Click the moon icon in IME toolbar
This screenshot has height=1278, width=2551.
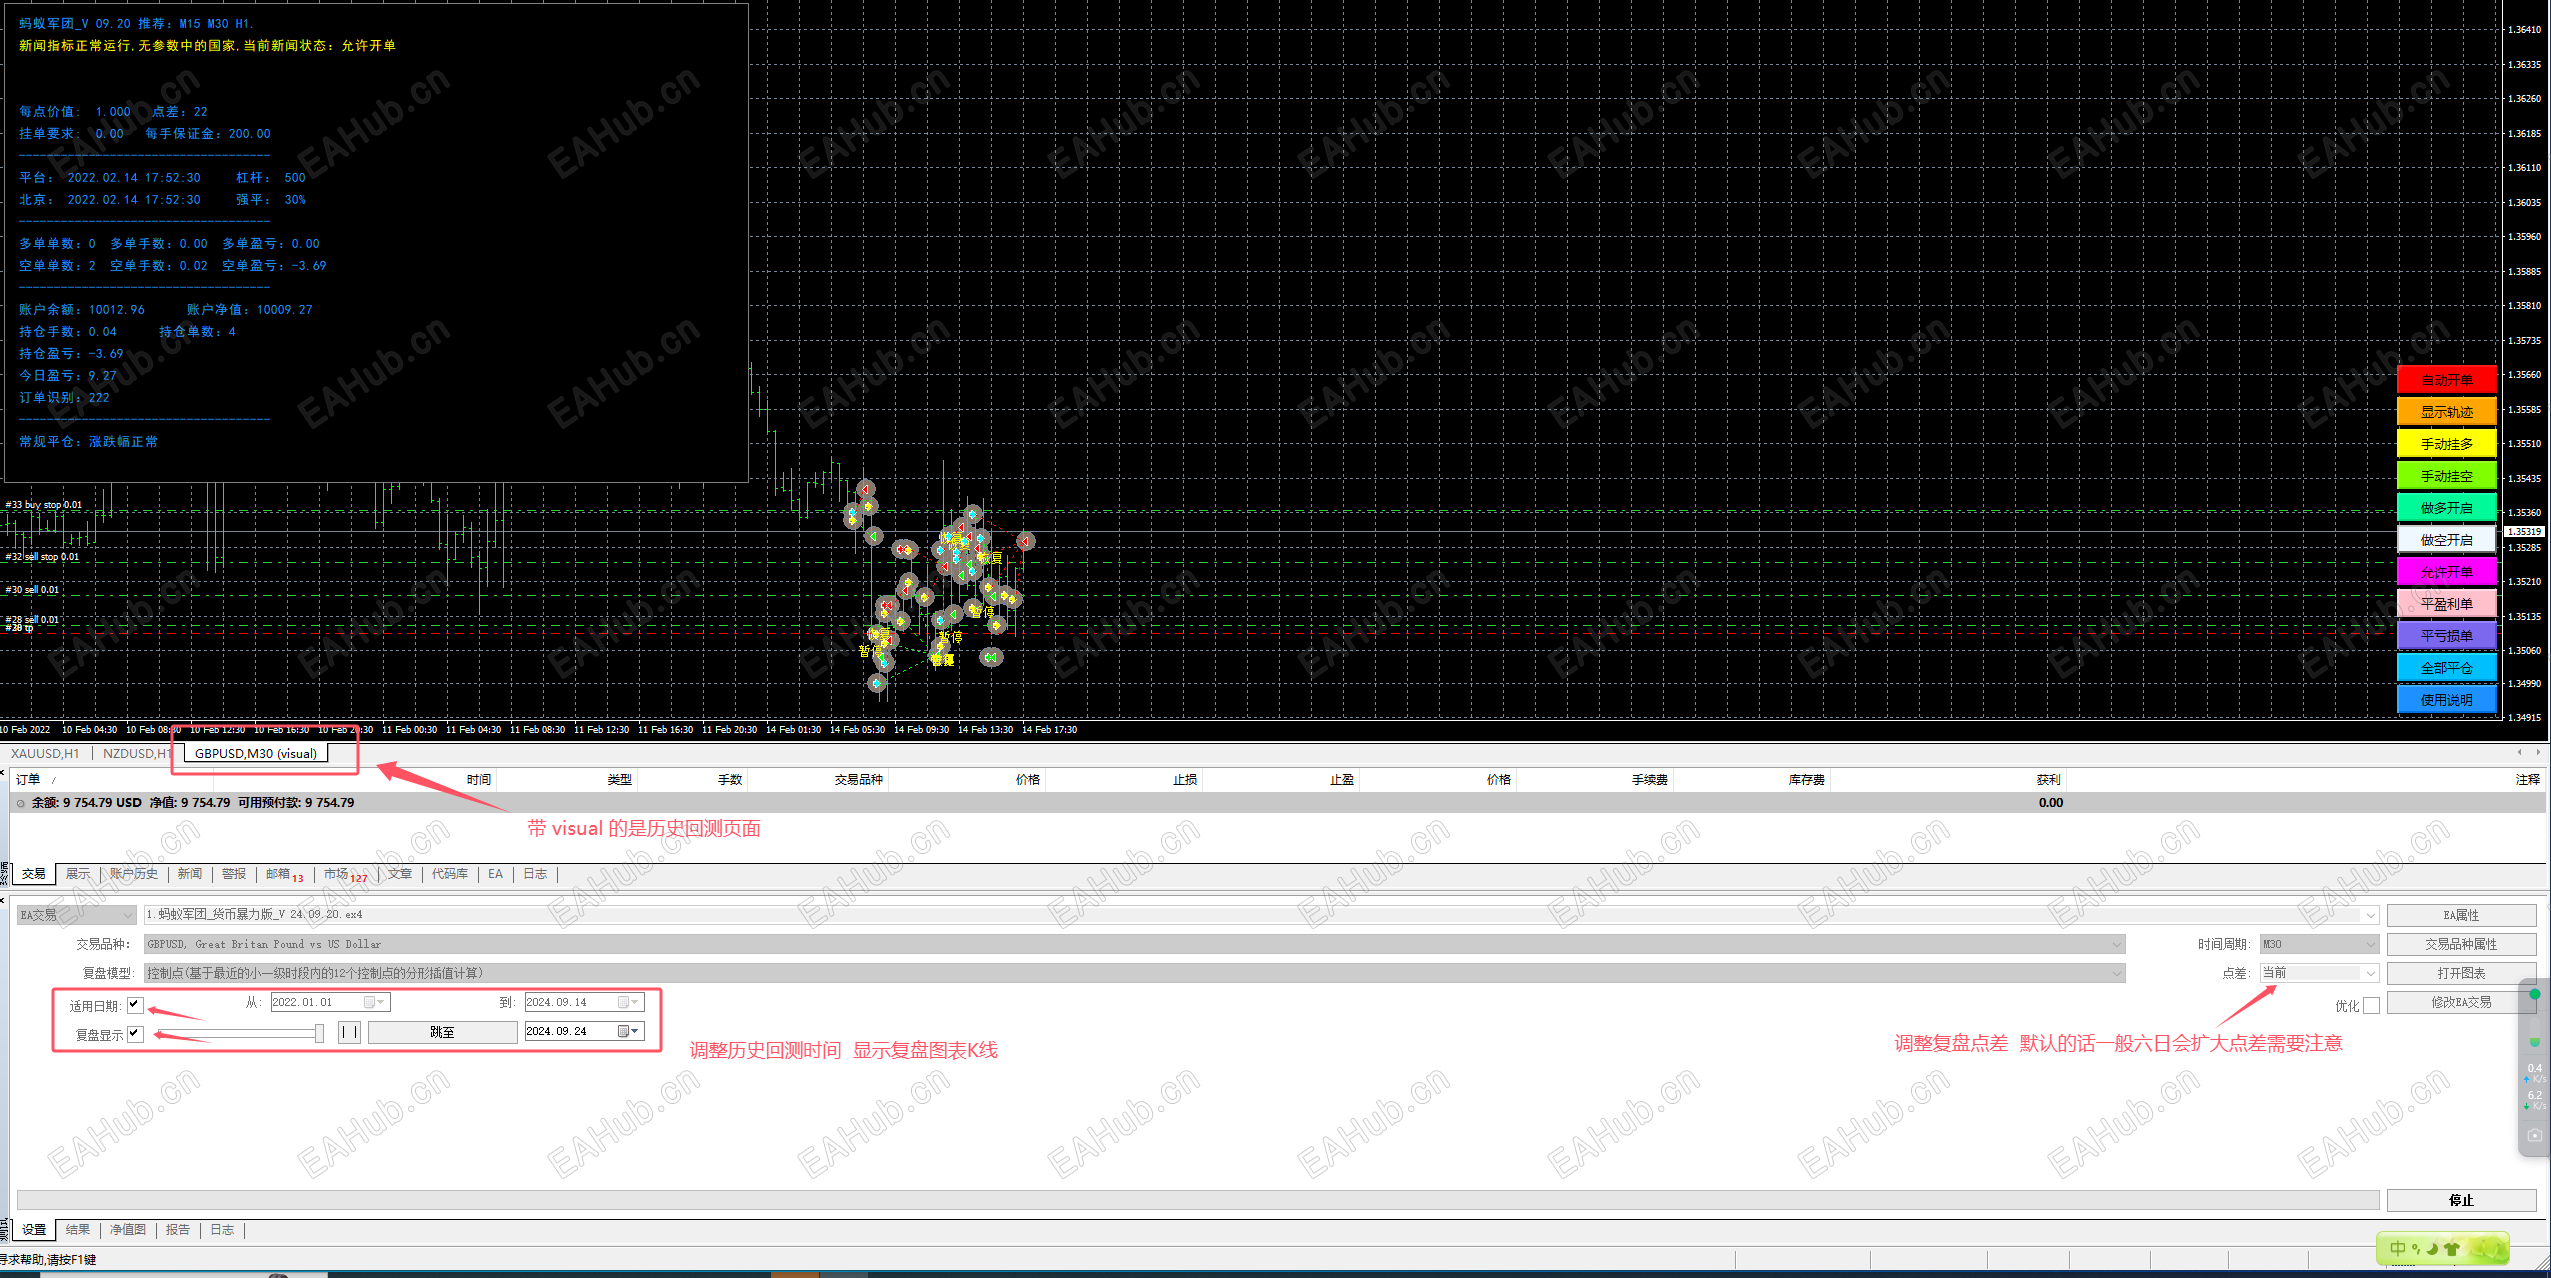click(x=2432, y=1248)
